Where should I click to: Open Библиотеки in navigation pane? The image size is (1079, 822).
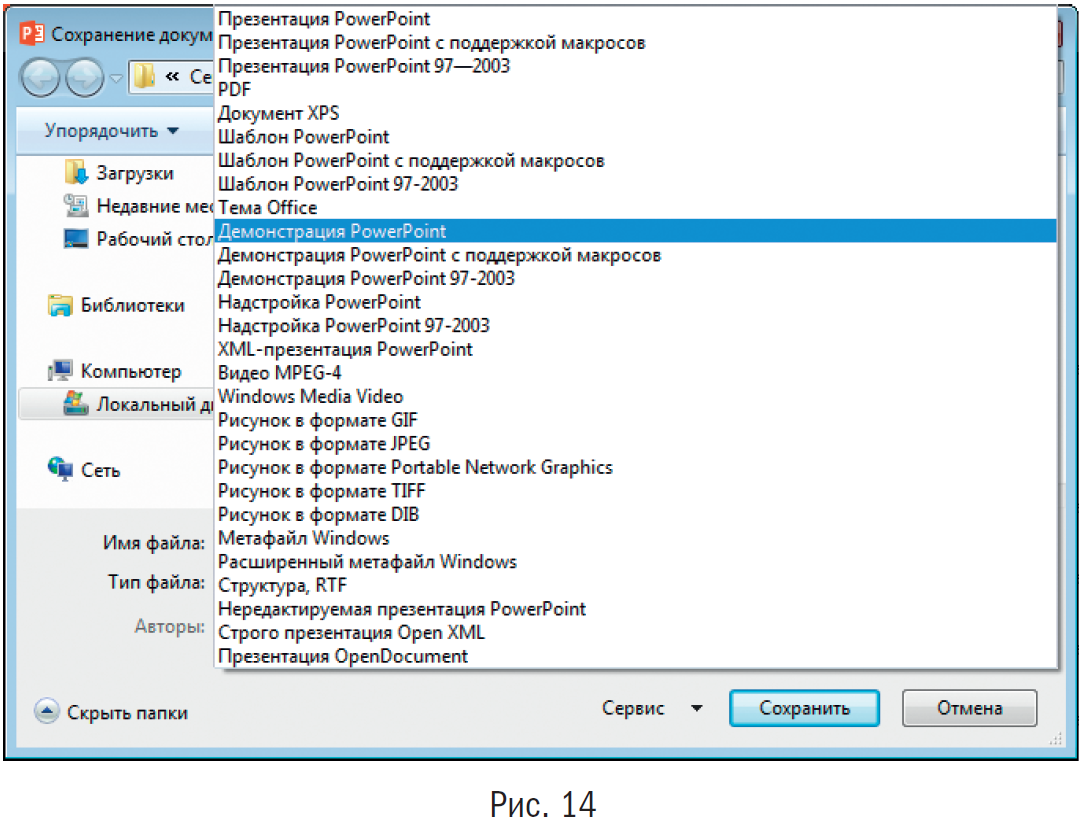pos(132,306)
